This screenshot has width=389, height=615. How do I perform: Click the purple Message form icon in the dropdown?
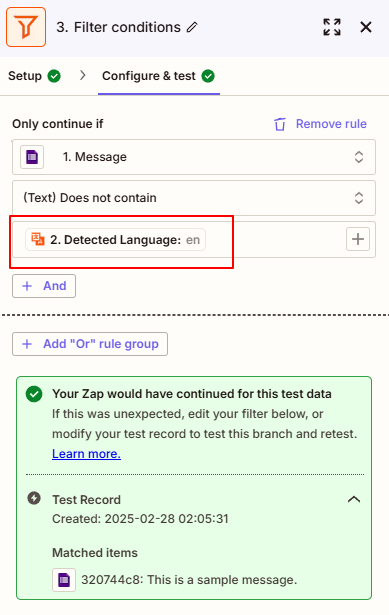click(32, 157)
